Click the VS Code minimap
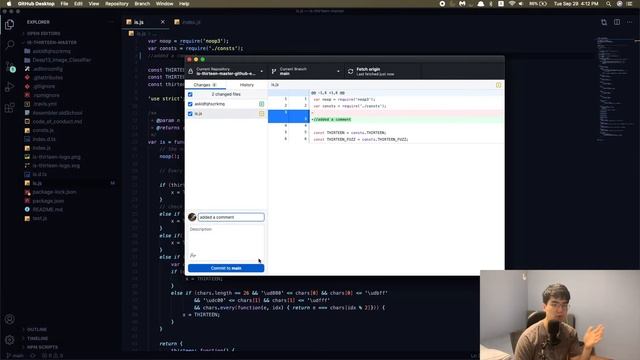Screen dimensions: 640x360 pos(614,88)
